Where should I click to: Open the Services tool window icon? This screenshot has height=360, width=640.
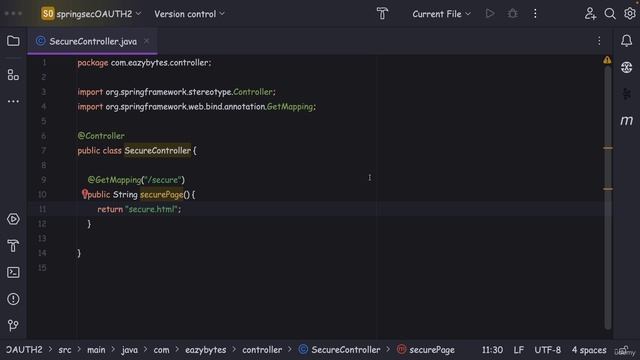pyautogui.click(x=13, y=219)
